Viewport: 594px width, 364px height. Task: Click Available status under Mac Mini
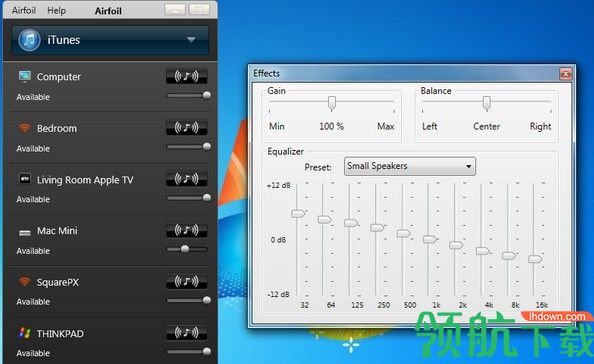tap(33, 251)
